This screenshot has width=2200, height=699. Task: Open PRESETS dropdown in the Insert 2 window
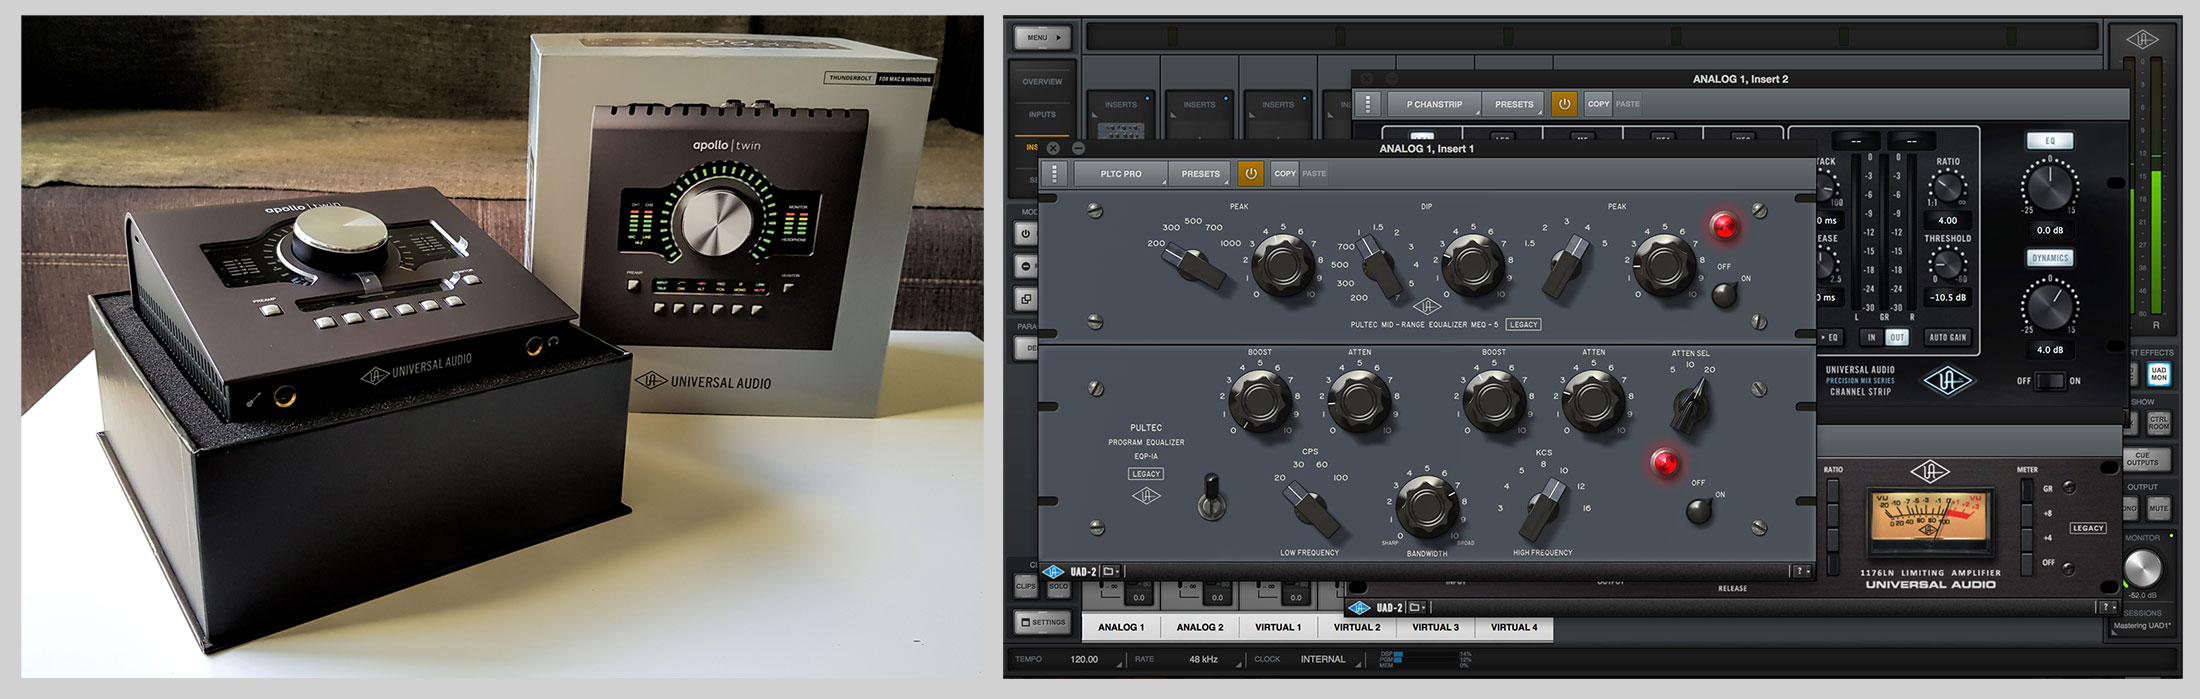(x=1514, y=104)
